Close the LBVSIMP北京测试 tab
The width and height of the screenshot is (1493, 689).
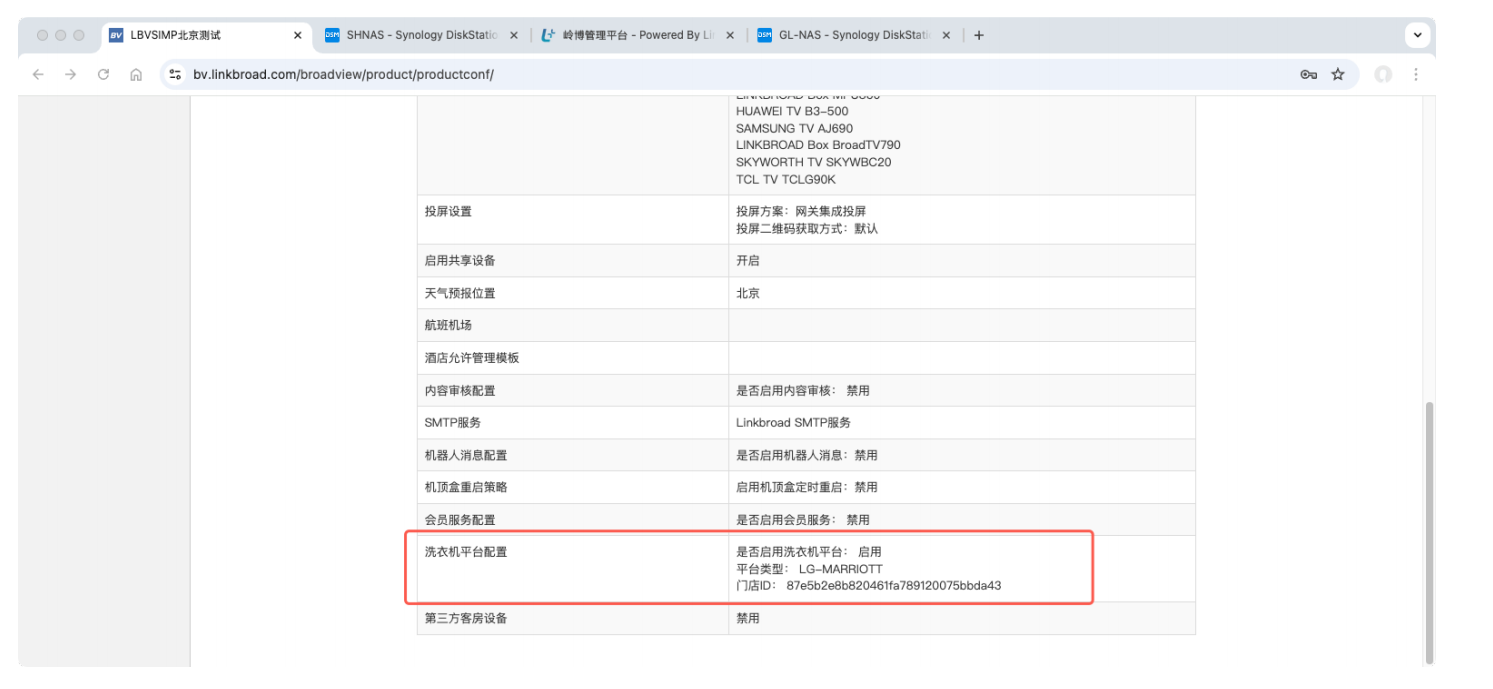click(297, 35)
